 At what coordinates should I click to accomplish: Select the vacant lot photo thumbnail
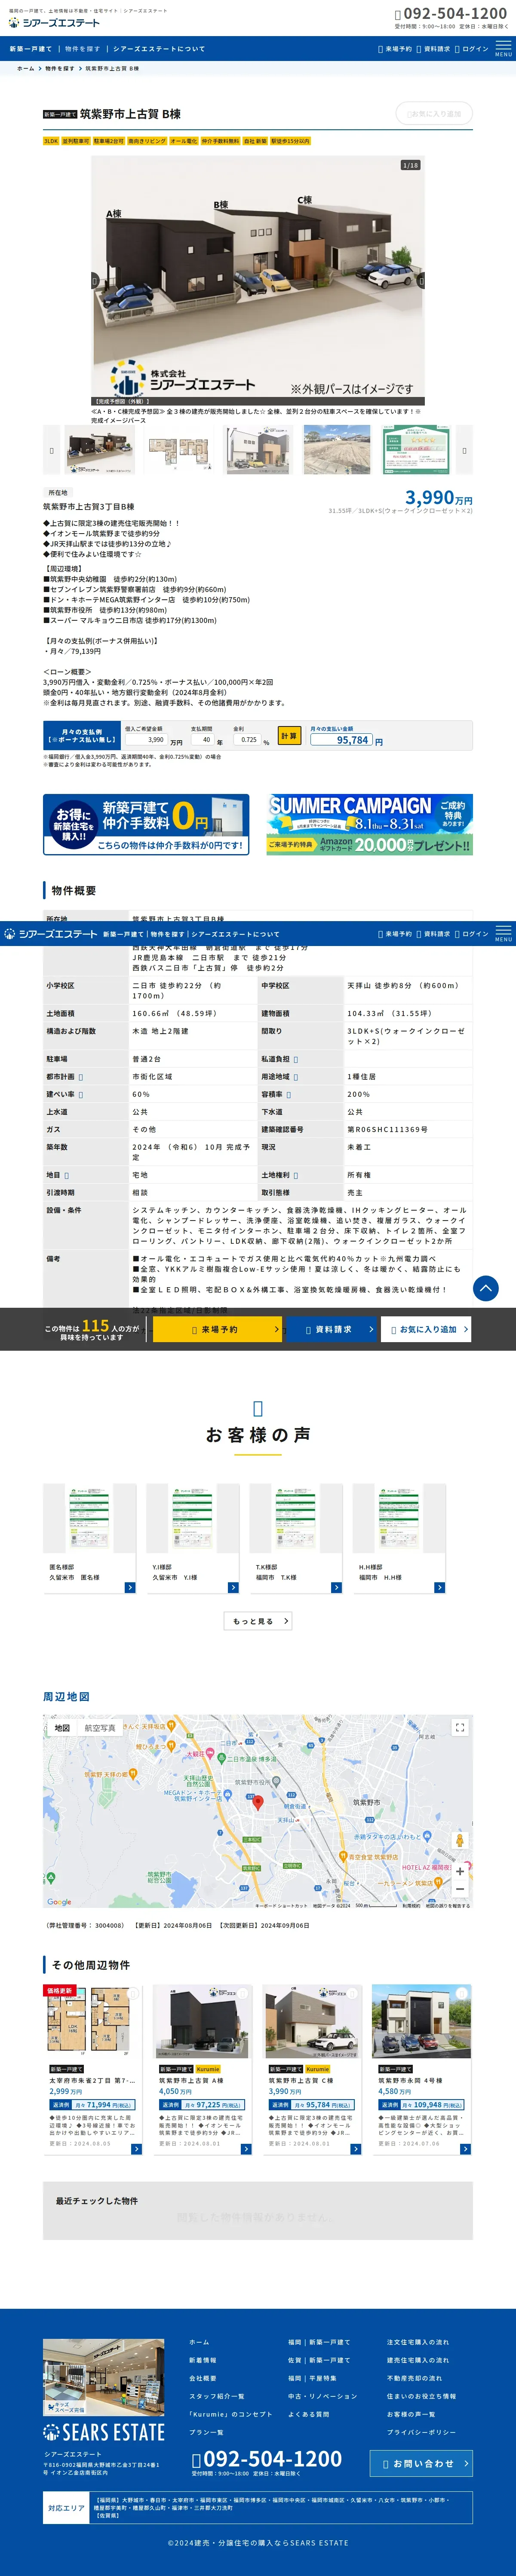click(337, 450)
